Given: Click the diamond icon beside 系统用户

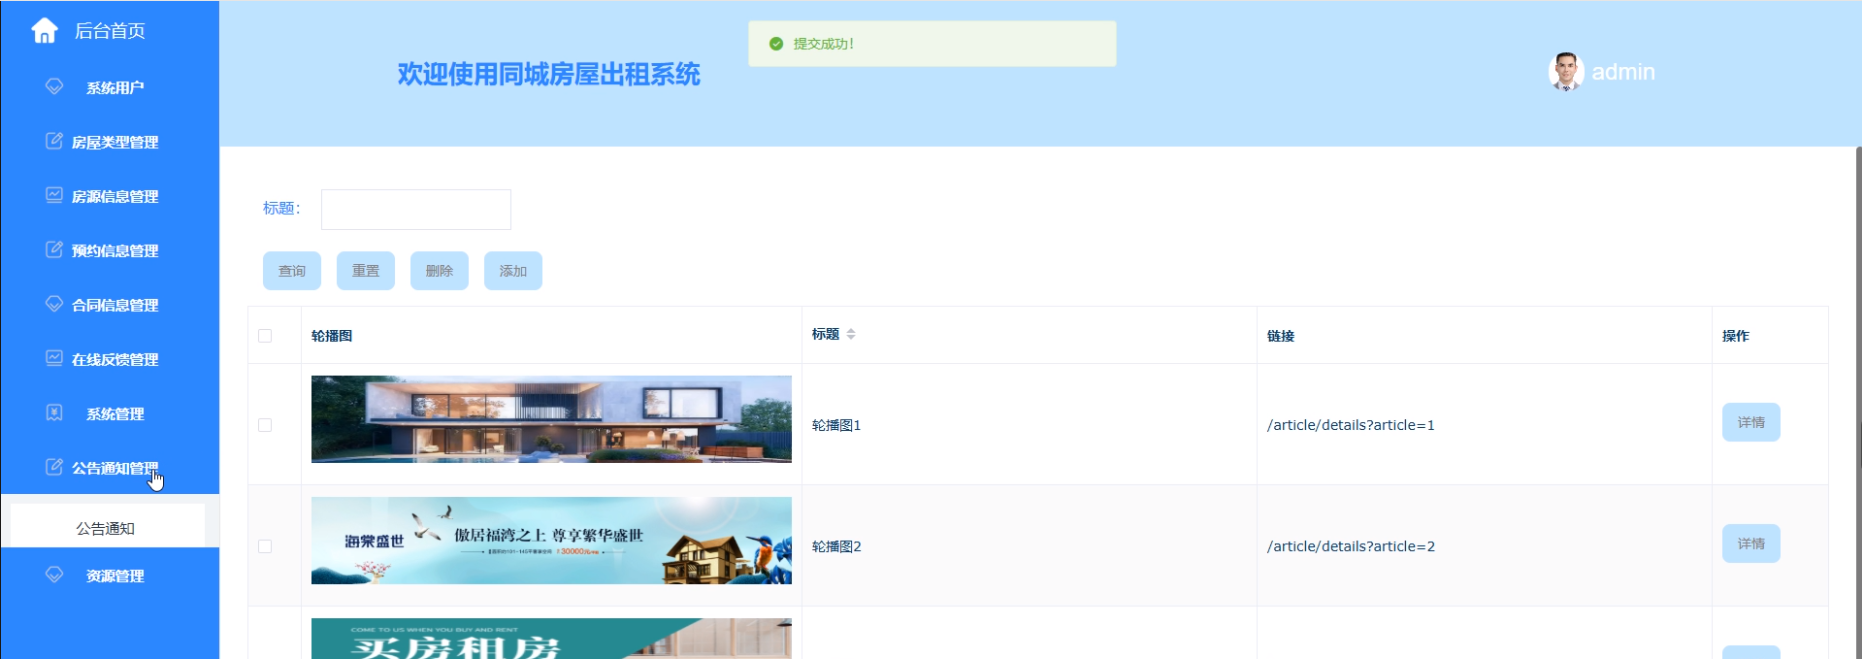Looking at the screenshot, I should click(54, 86).
